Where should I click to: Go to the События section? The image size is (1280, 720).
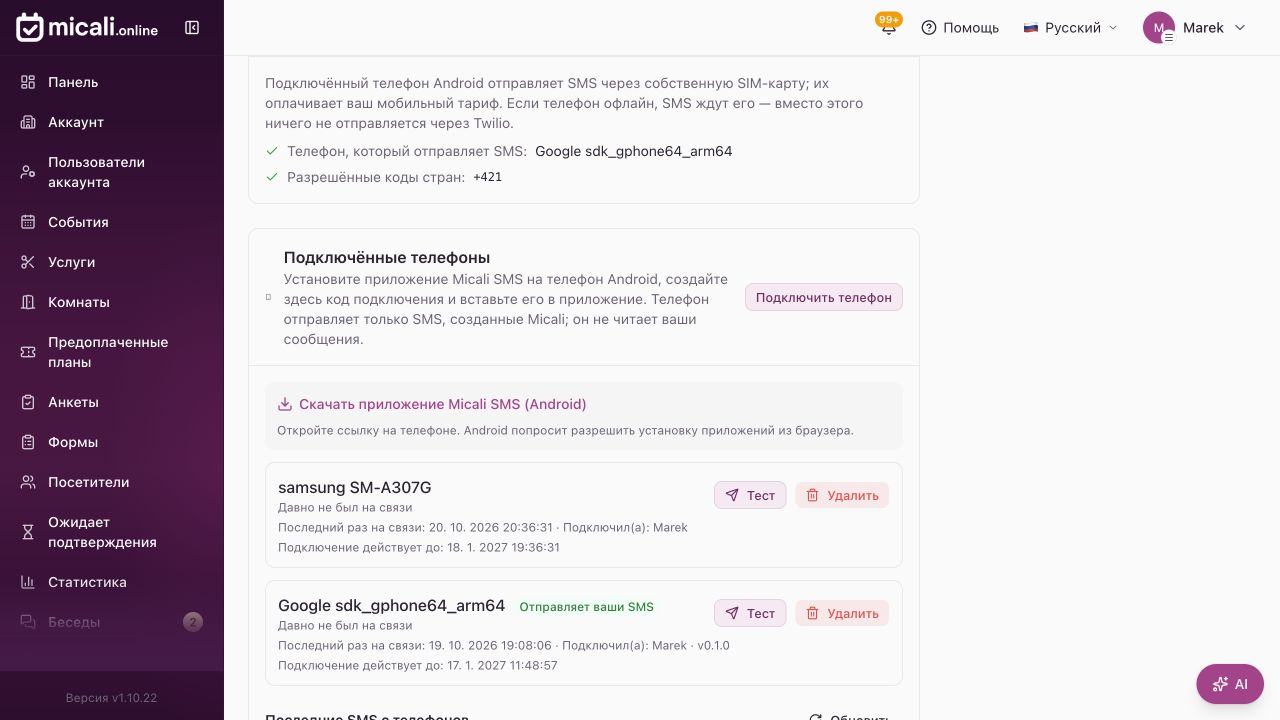112,222
